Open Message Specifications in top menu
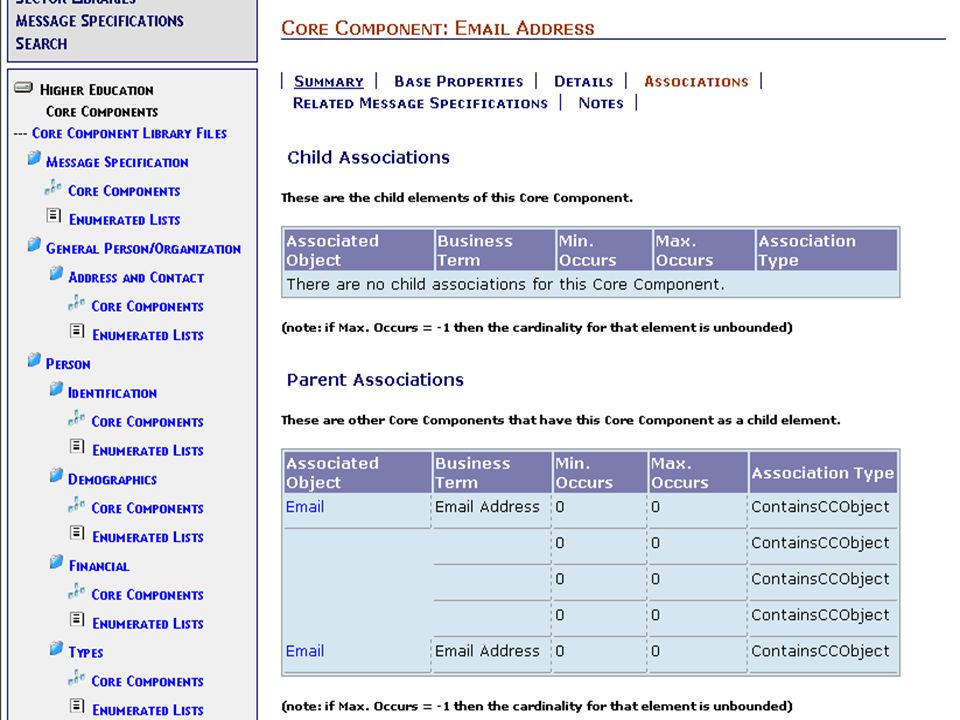 (100, 21)
